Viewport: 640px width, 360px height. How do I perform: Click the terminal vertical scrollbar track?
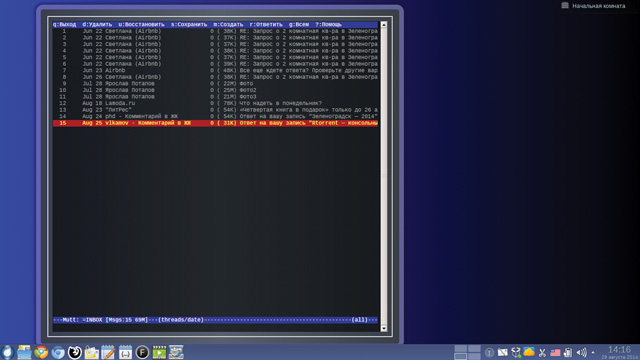coord(384,176)
